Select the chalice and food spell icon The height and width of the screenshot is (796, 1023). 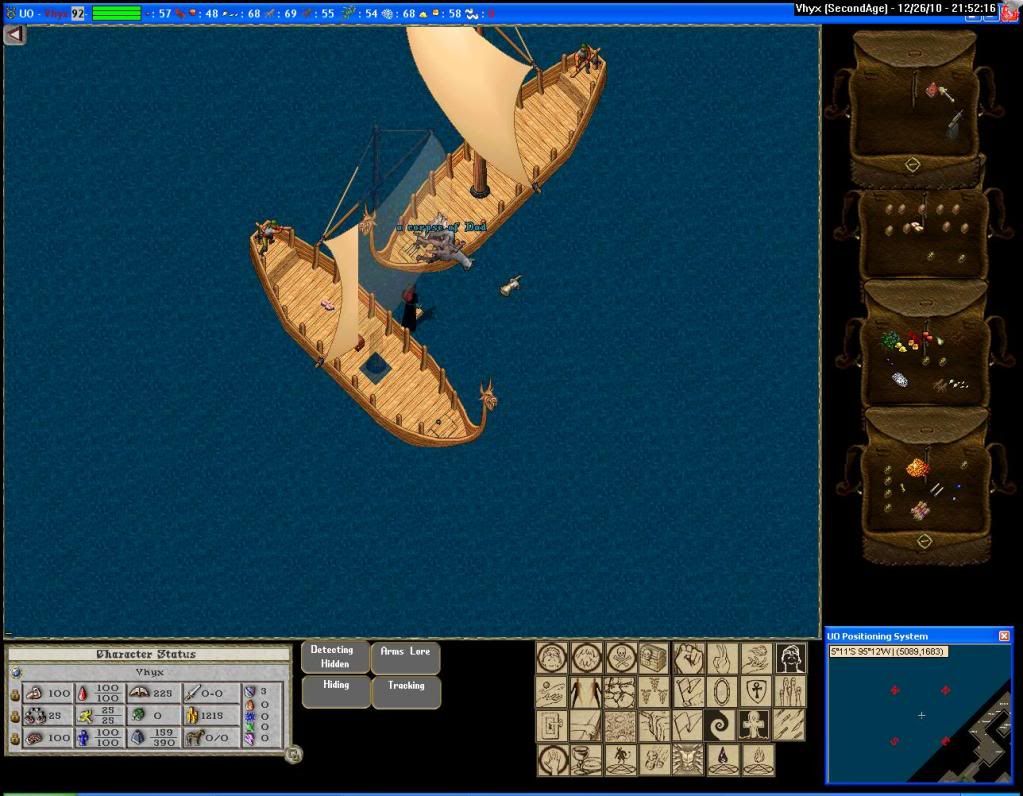point(586,759)
